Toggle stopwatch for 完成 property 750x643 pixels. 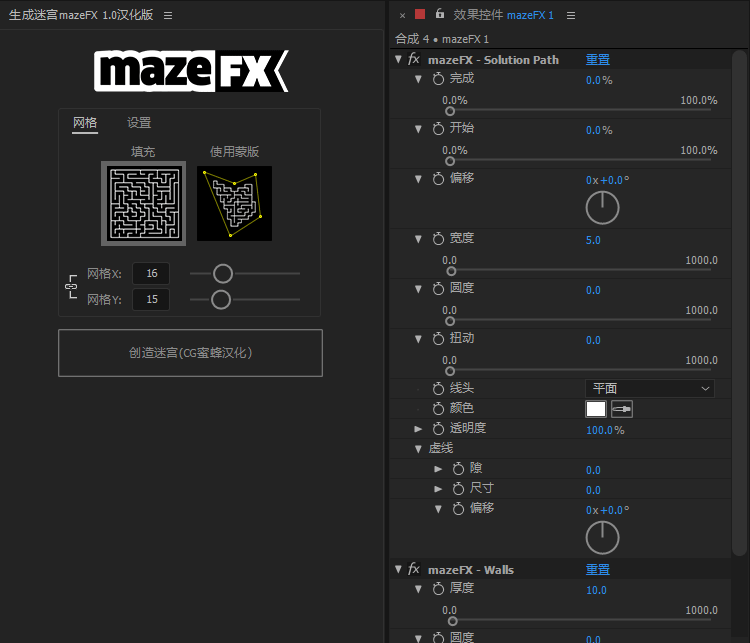pyautogui.click(x=438, y=79)
